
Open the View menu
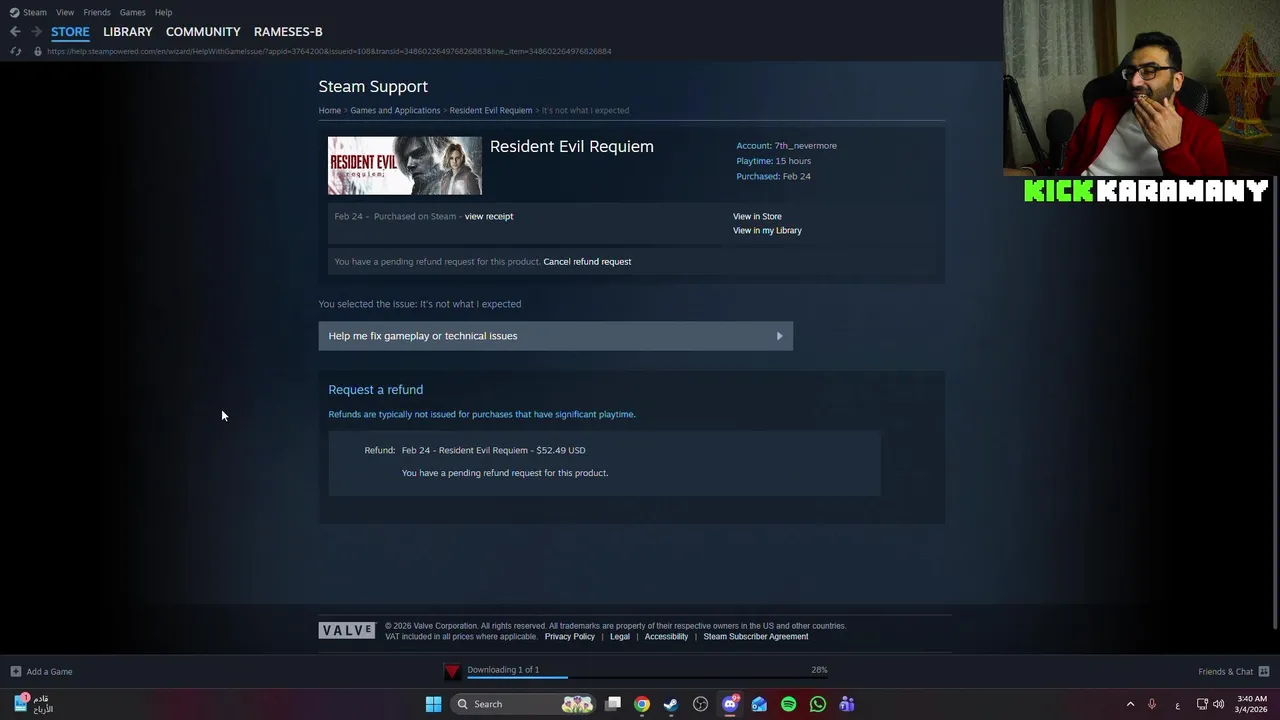click(x=65, y=12)
